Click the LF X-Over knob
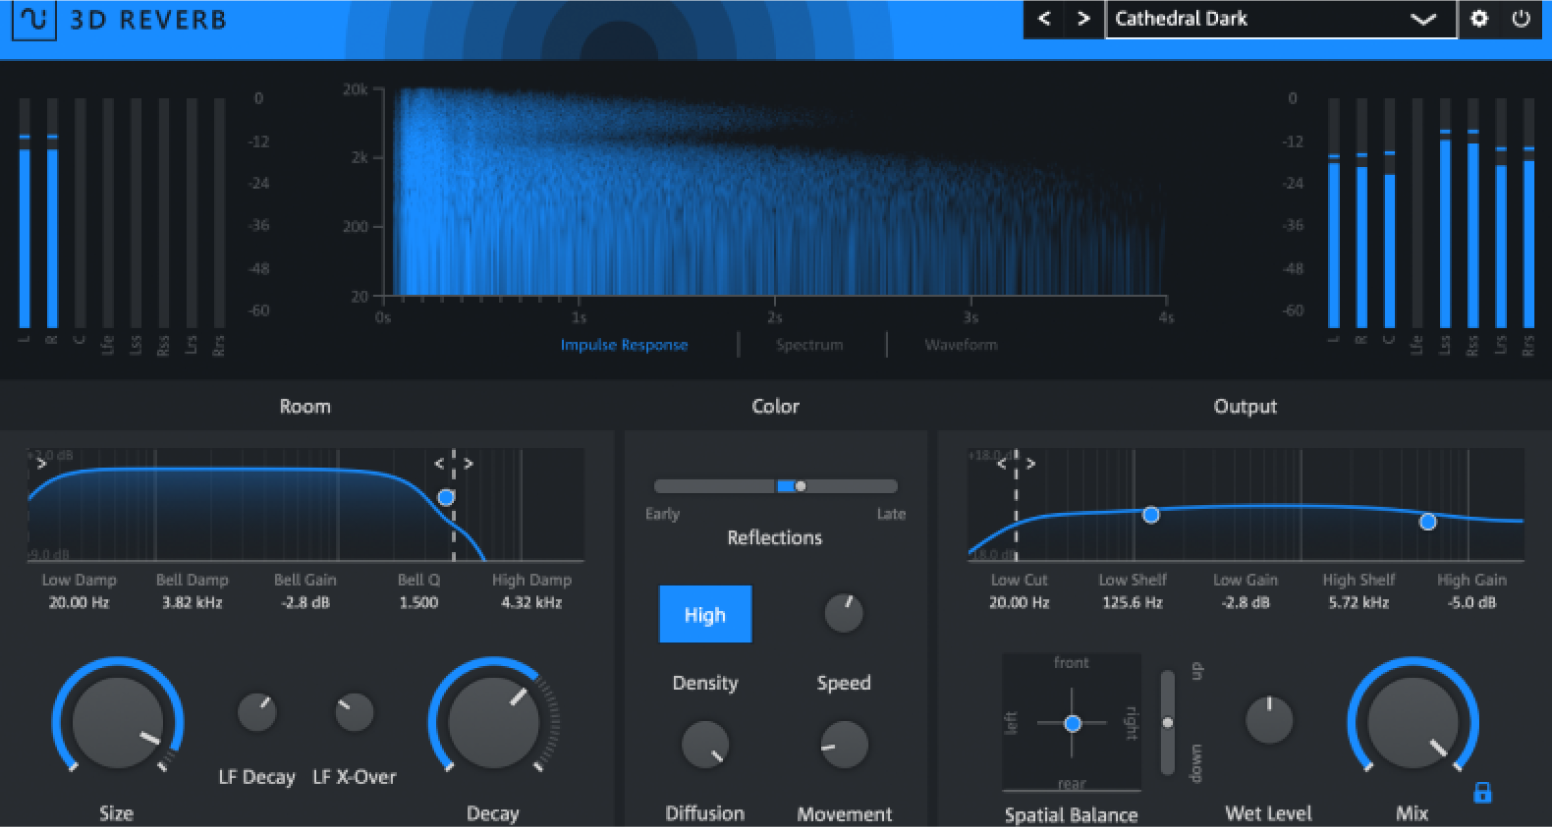 pyautogui.click(x=354, y=712)
